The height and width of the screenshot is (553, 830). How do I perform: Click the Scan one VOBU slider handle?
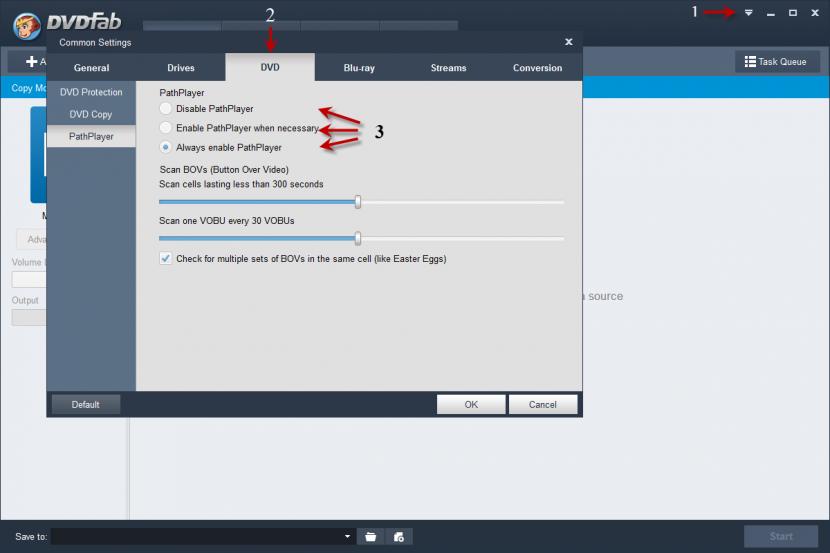[358, 238]
